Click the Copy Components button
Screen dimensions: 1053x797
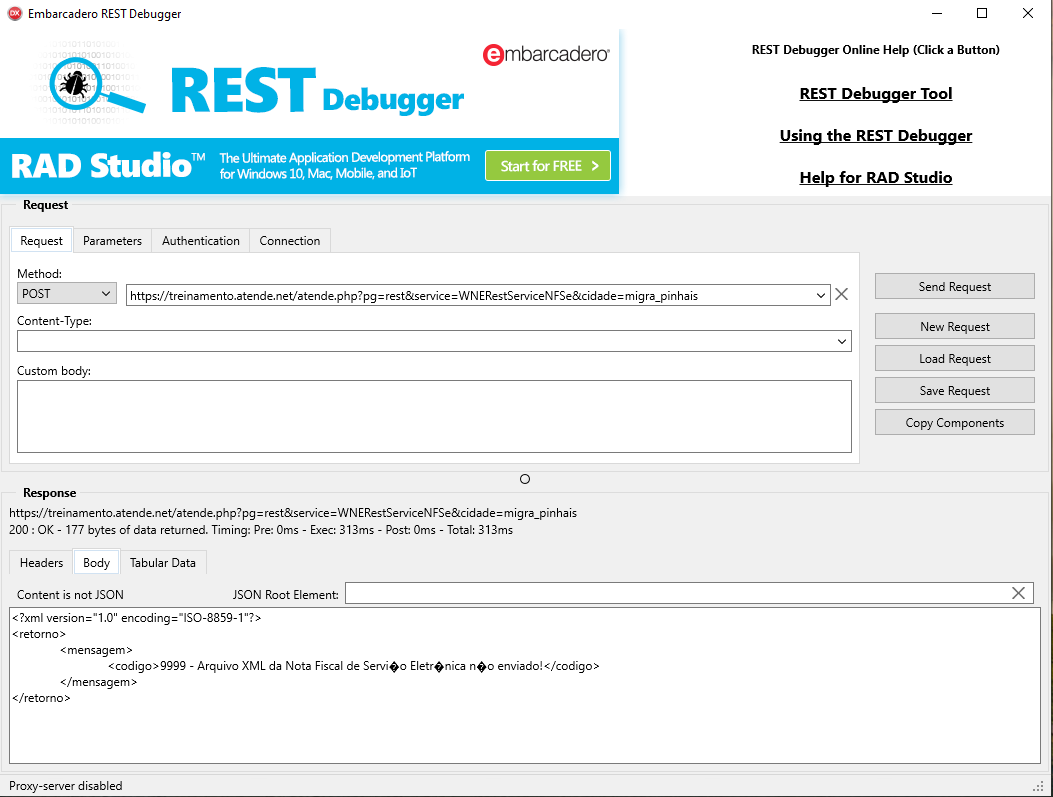pos(954,422)
